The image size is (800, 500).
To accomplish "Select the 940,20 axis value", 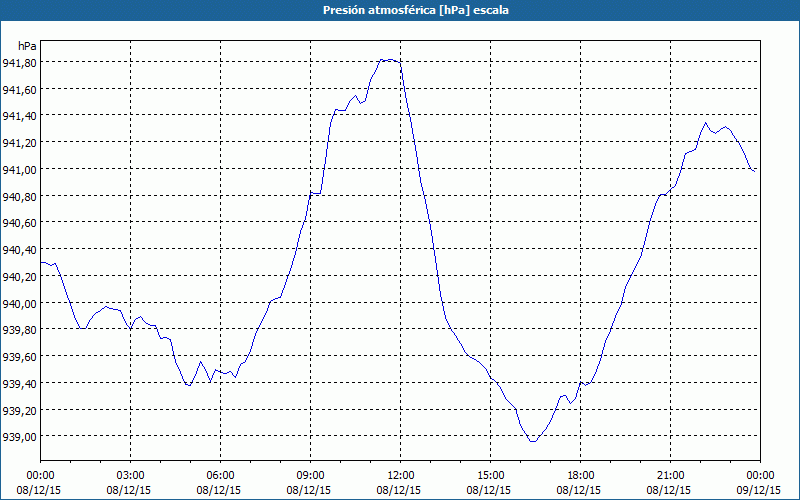I will [x=19, y=277].
